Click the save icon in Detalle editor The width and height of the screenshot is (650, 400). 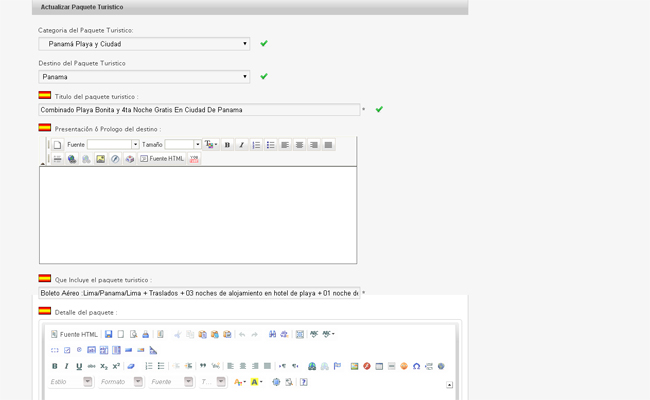[108, 335]
